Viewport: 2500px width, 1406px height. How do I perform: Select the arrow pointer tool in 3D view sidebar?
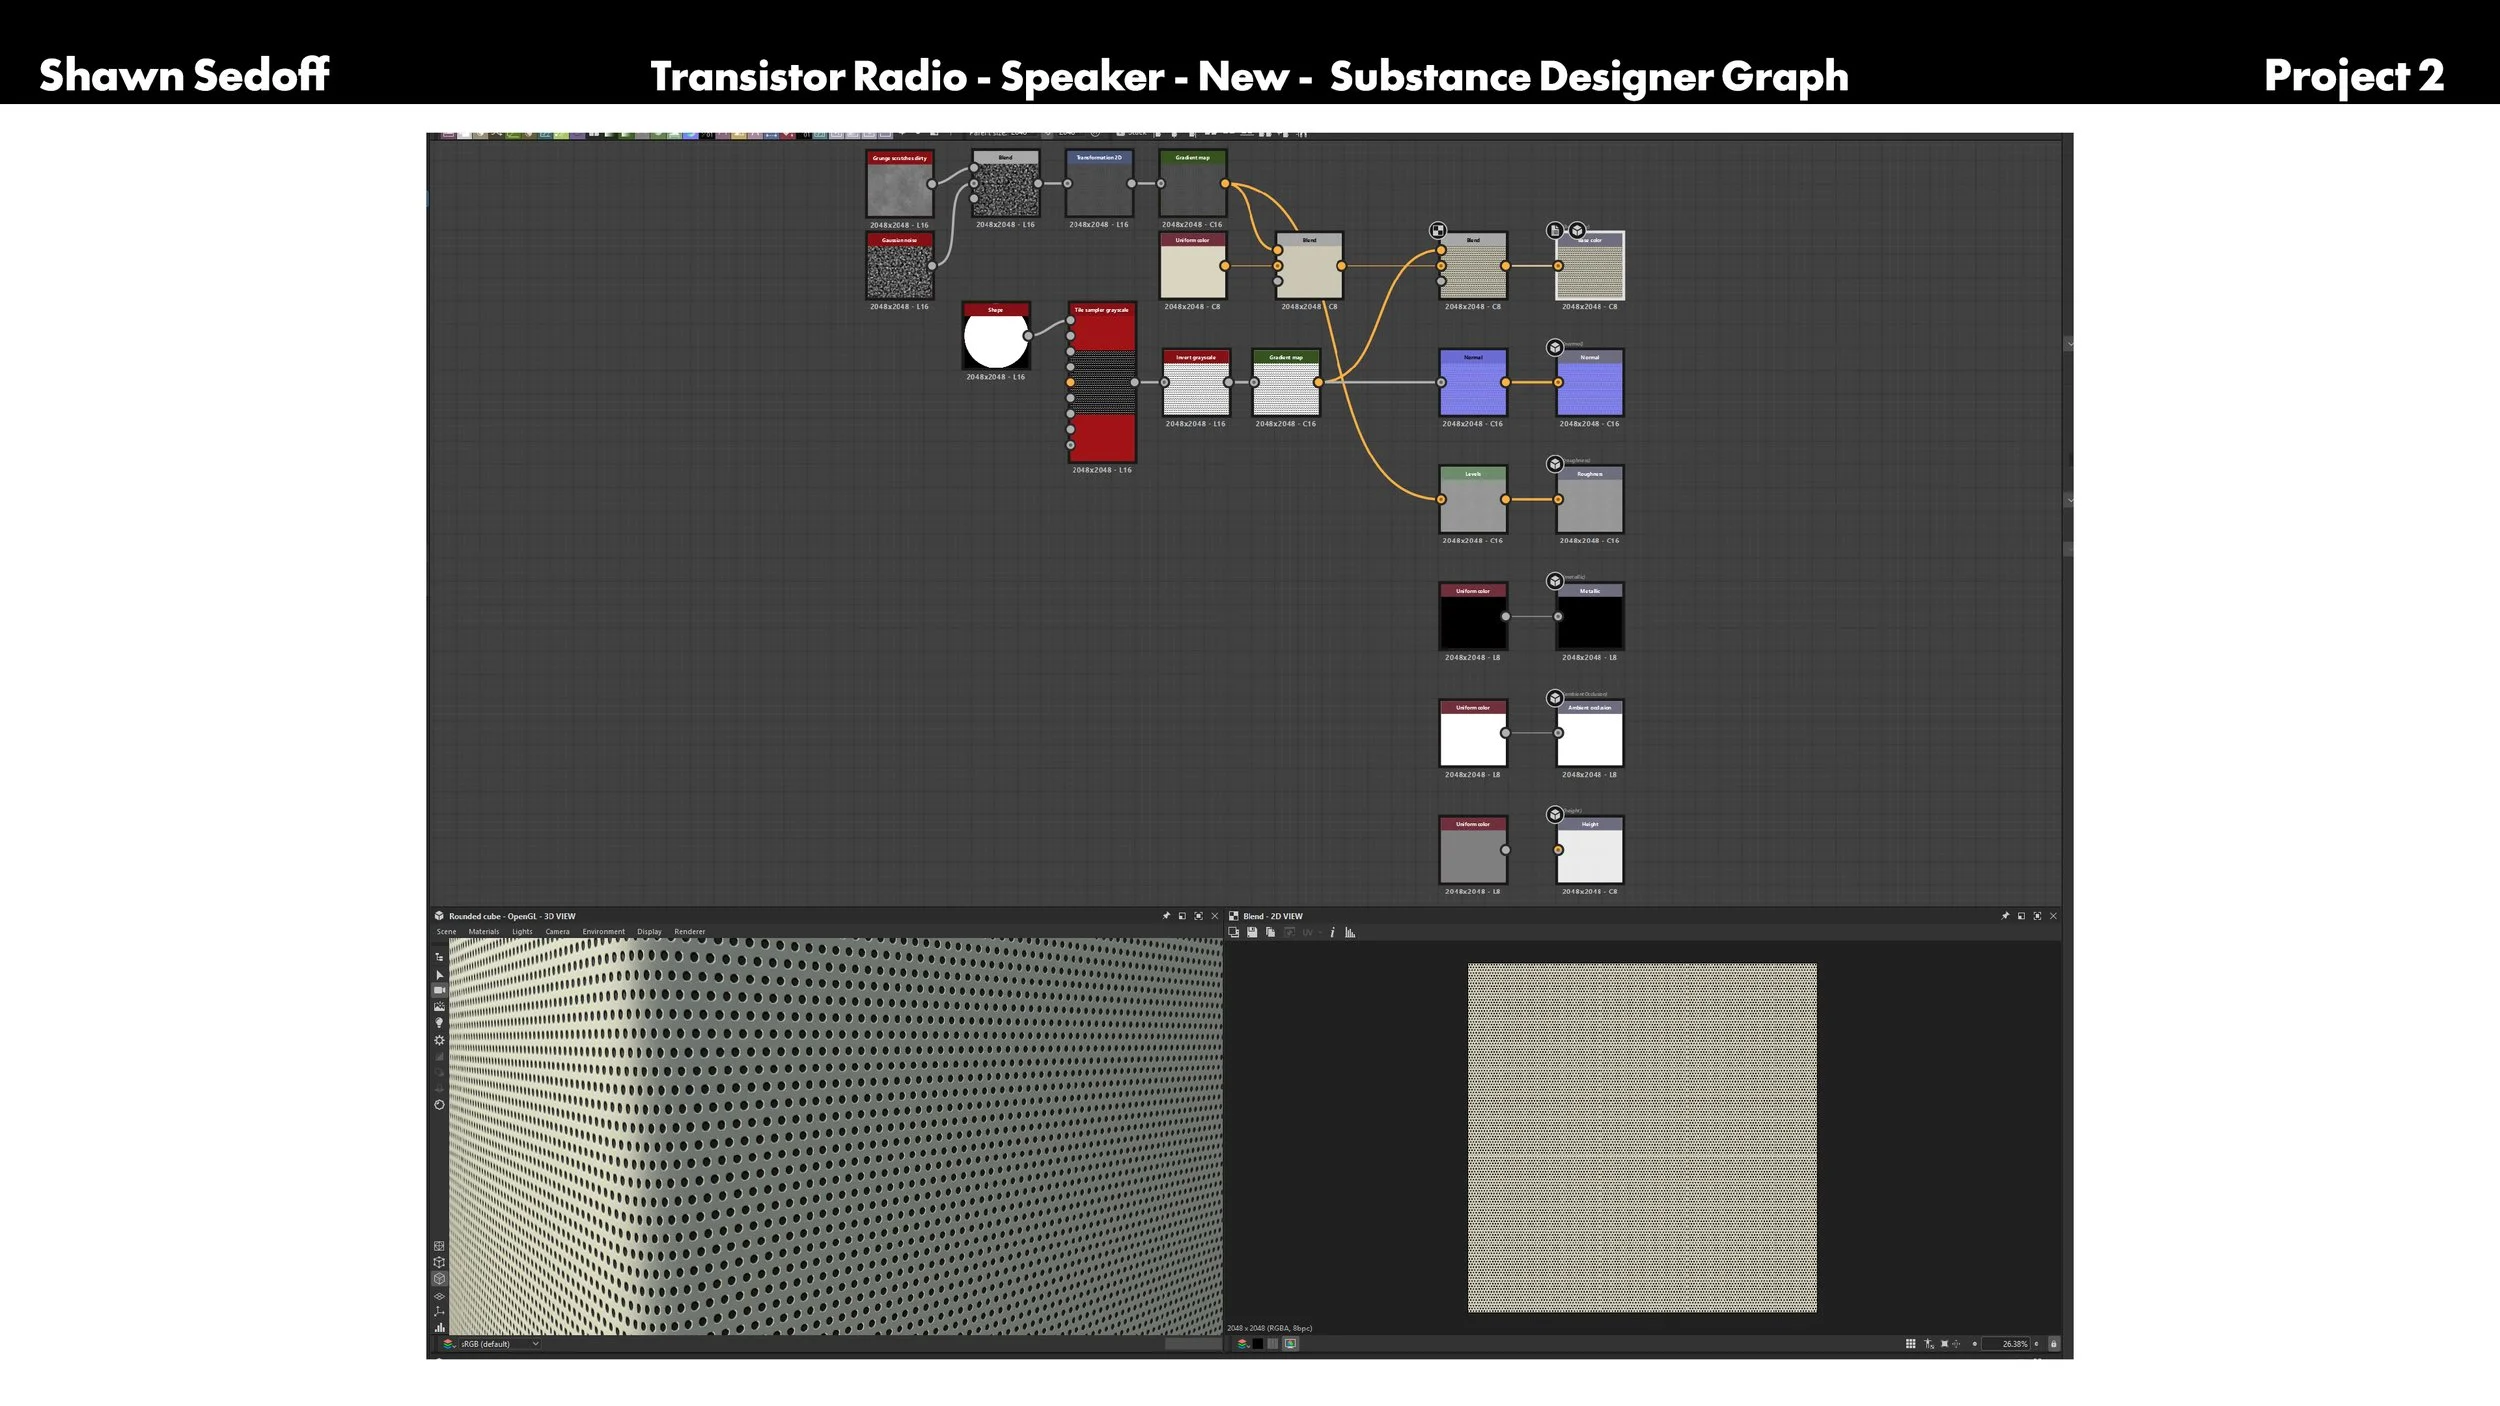439,974
